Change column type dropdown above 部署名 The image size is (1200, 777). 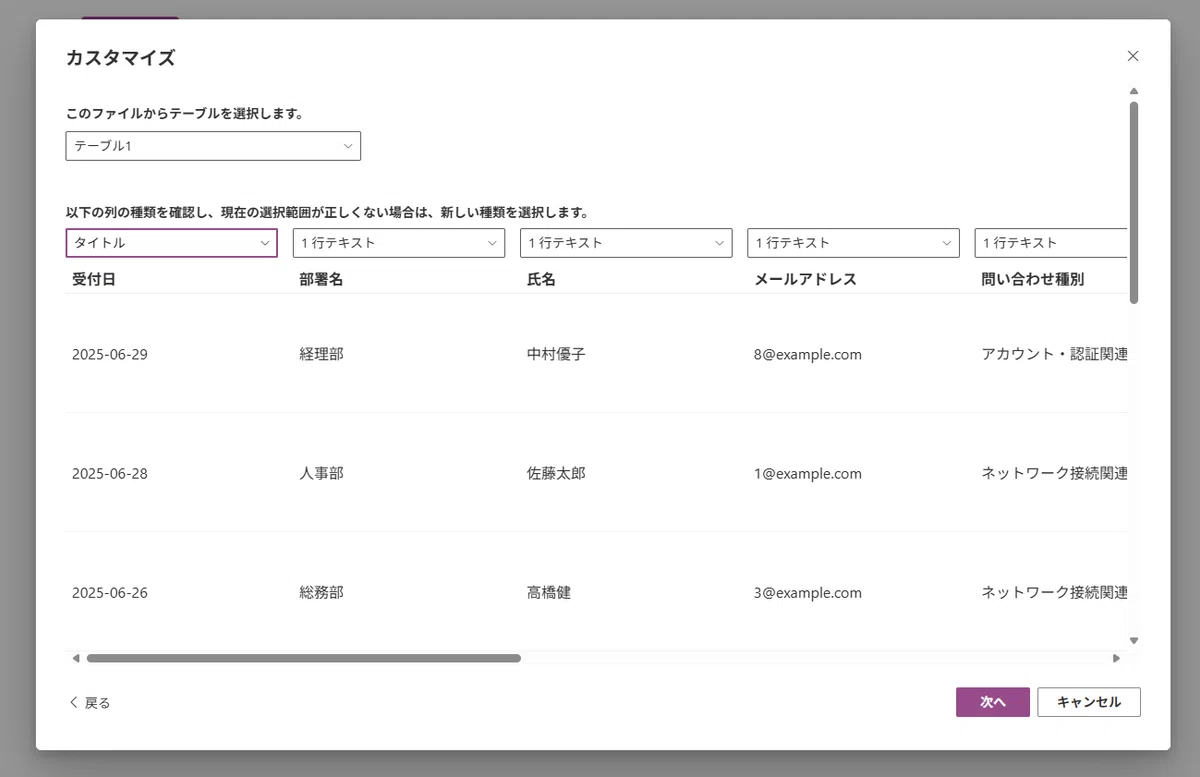399,243
